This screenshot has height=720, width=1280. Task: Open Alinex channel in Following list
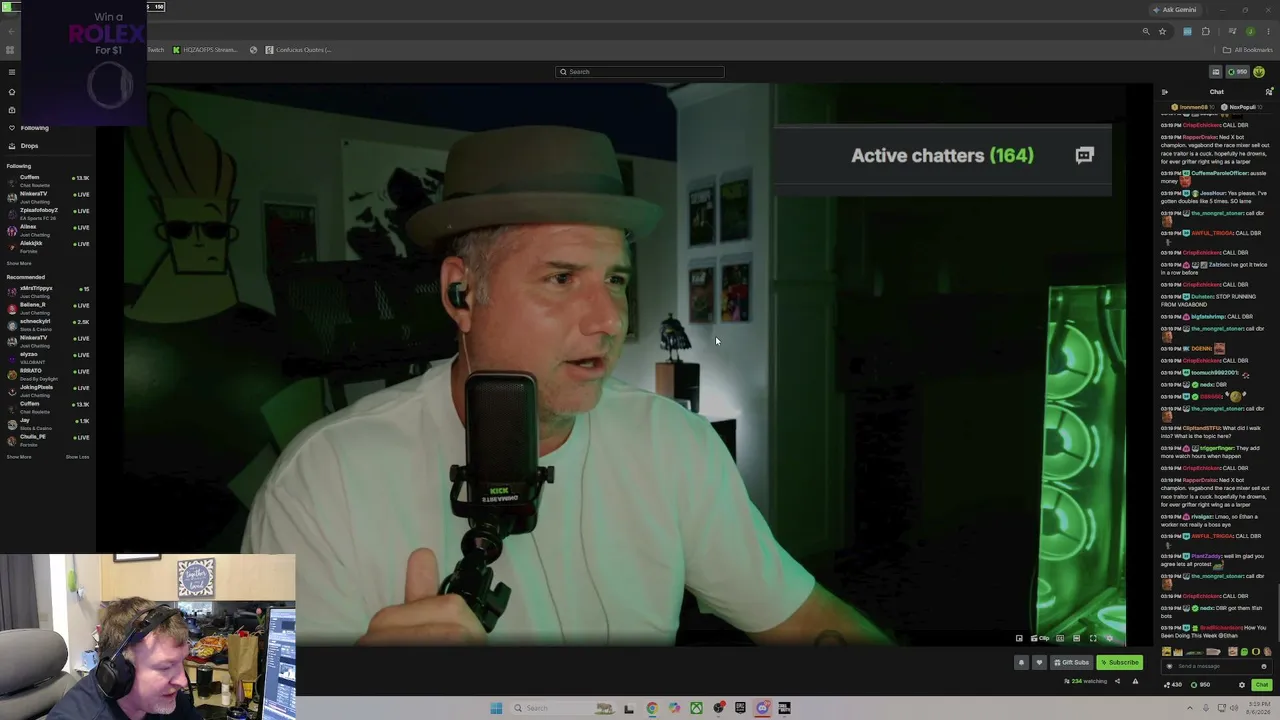tap(48, 229)
